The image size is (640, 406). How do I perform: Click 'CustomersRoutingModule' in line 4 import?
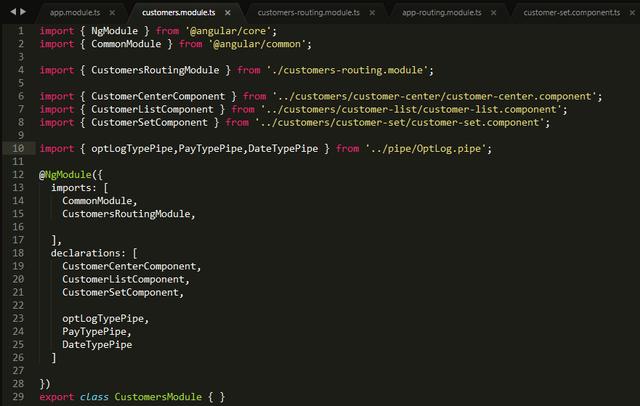coord(155,70)
